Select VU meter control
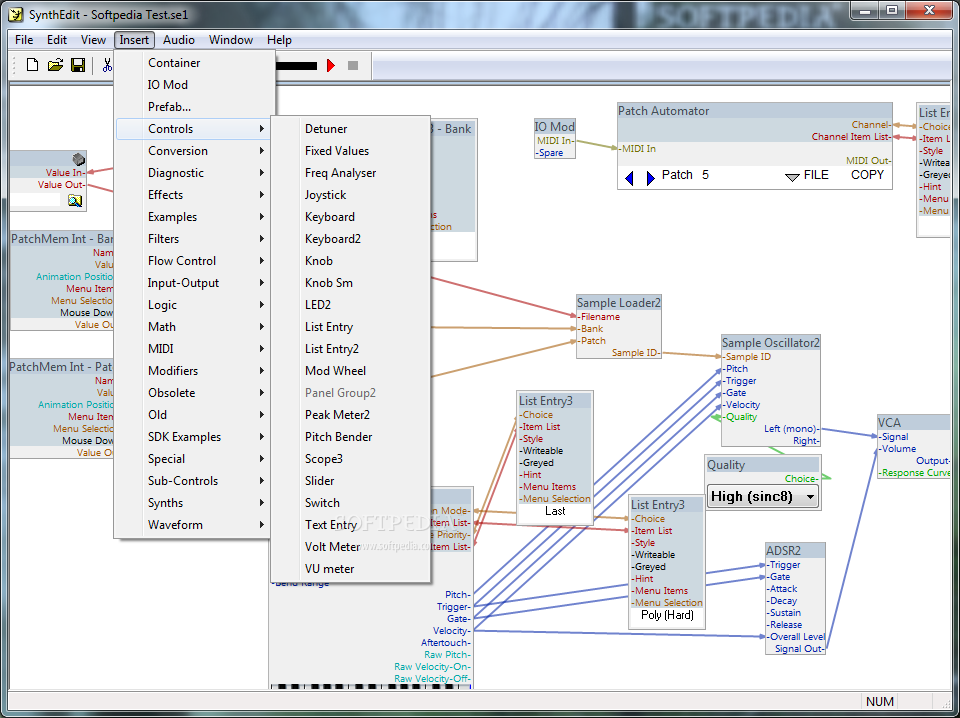 350,569
